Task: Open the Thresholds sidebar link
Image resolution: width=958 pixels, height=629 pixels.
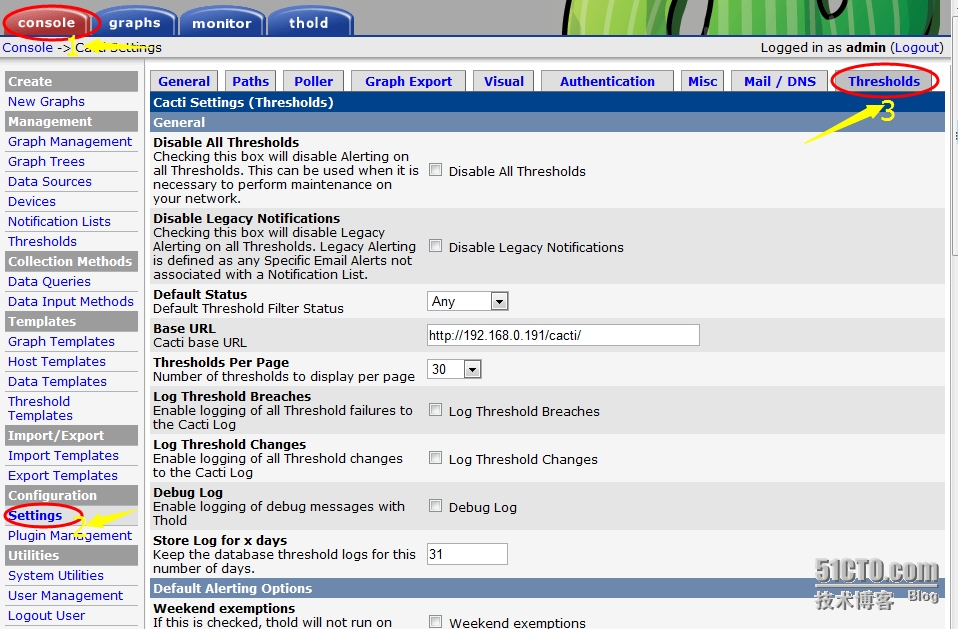Action: 42,242
